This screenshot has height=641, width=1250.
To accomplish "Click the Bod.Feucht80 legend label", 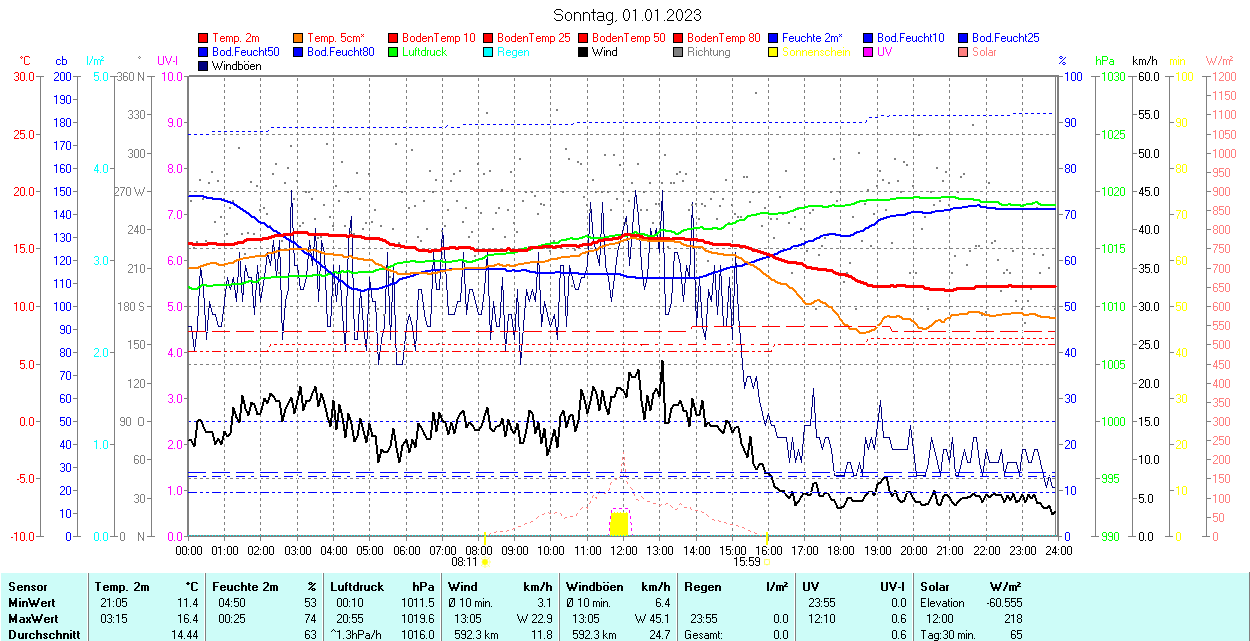I will (341, 52).
